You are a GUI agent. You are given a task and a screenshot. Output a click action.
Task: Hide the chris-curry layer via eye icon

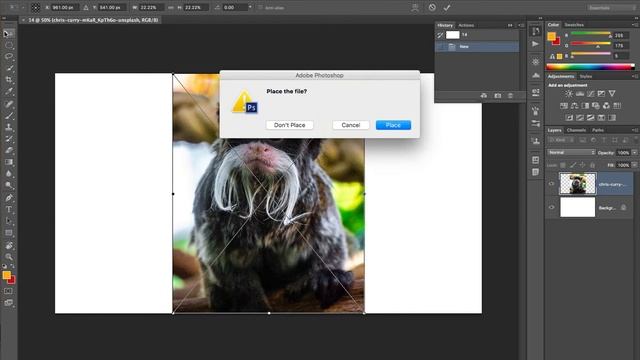pos(551,184)
